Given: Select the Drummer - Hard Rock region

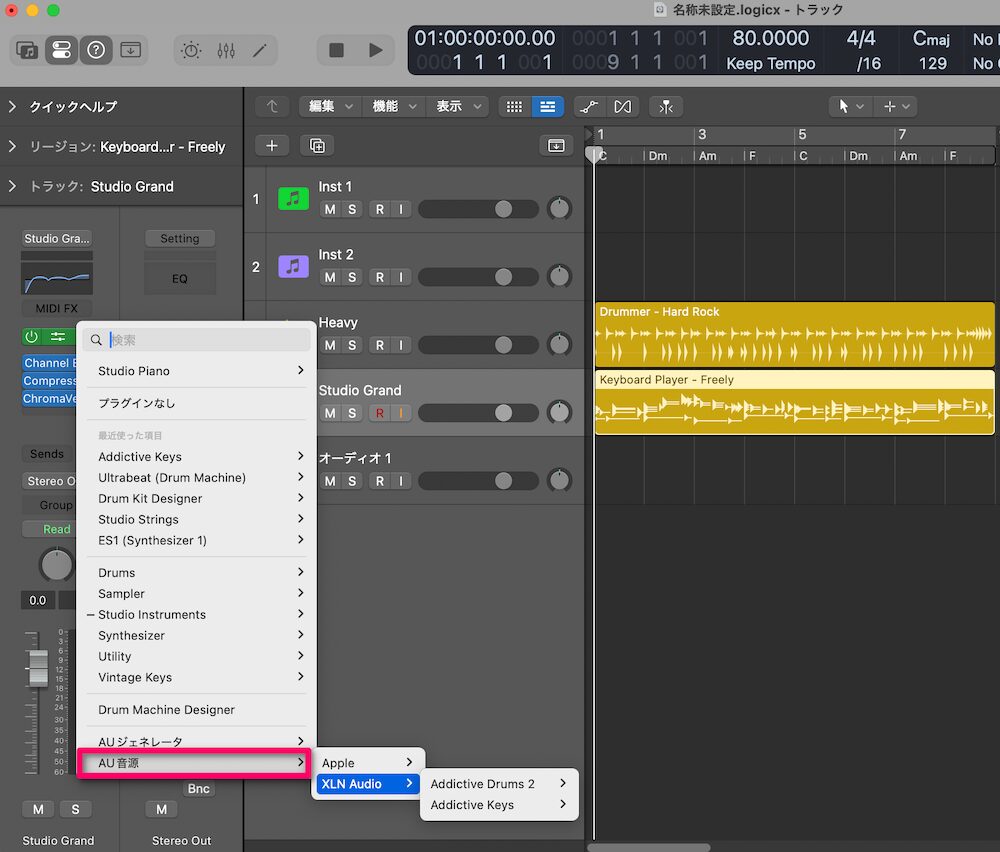Looking at the screenshot, I should point(794,334).
